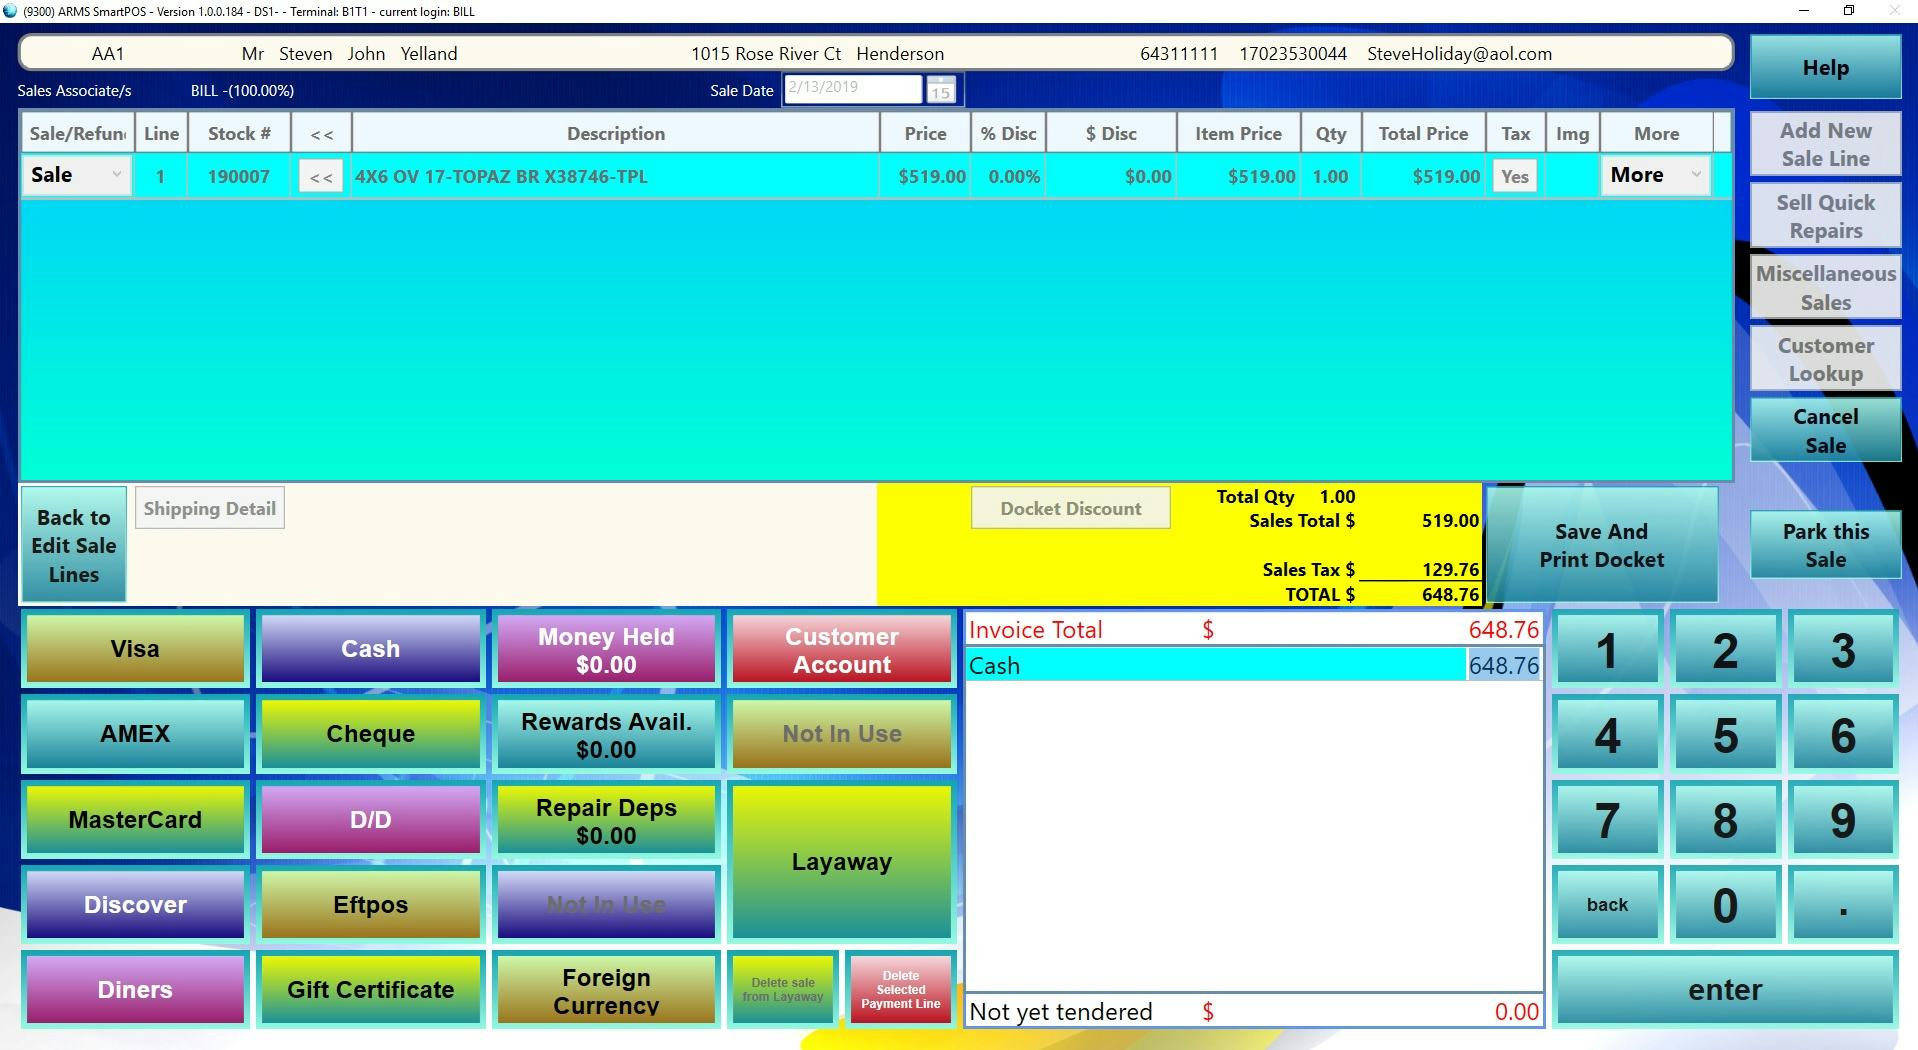Collapse the description column using the << button
Viewport: 1918px width, 1050px height.
[320, 175]
